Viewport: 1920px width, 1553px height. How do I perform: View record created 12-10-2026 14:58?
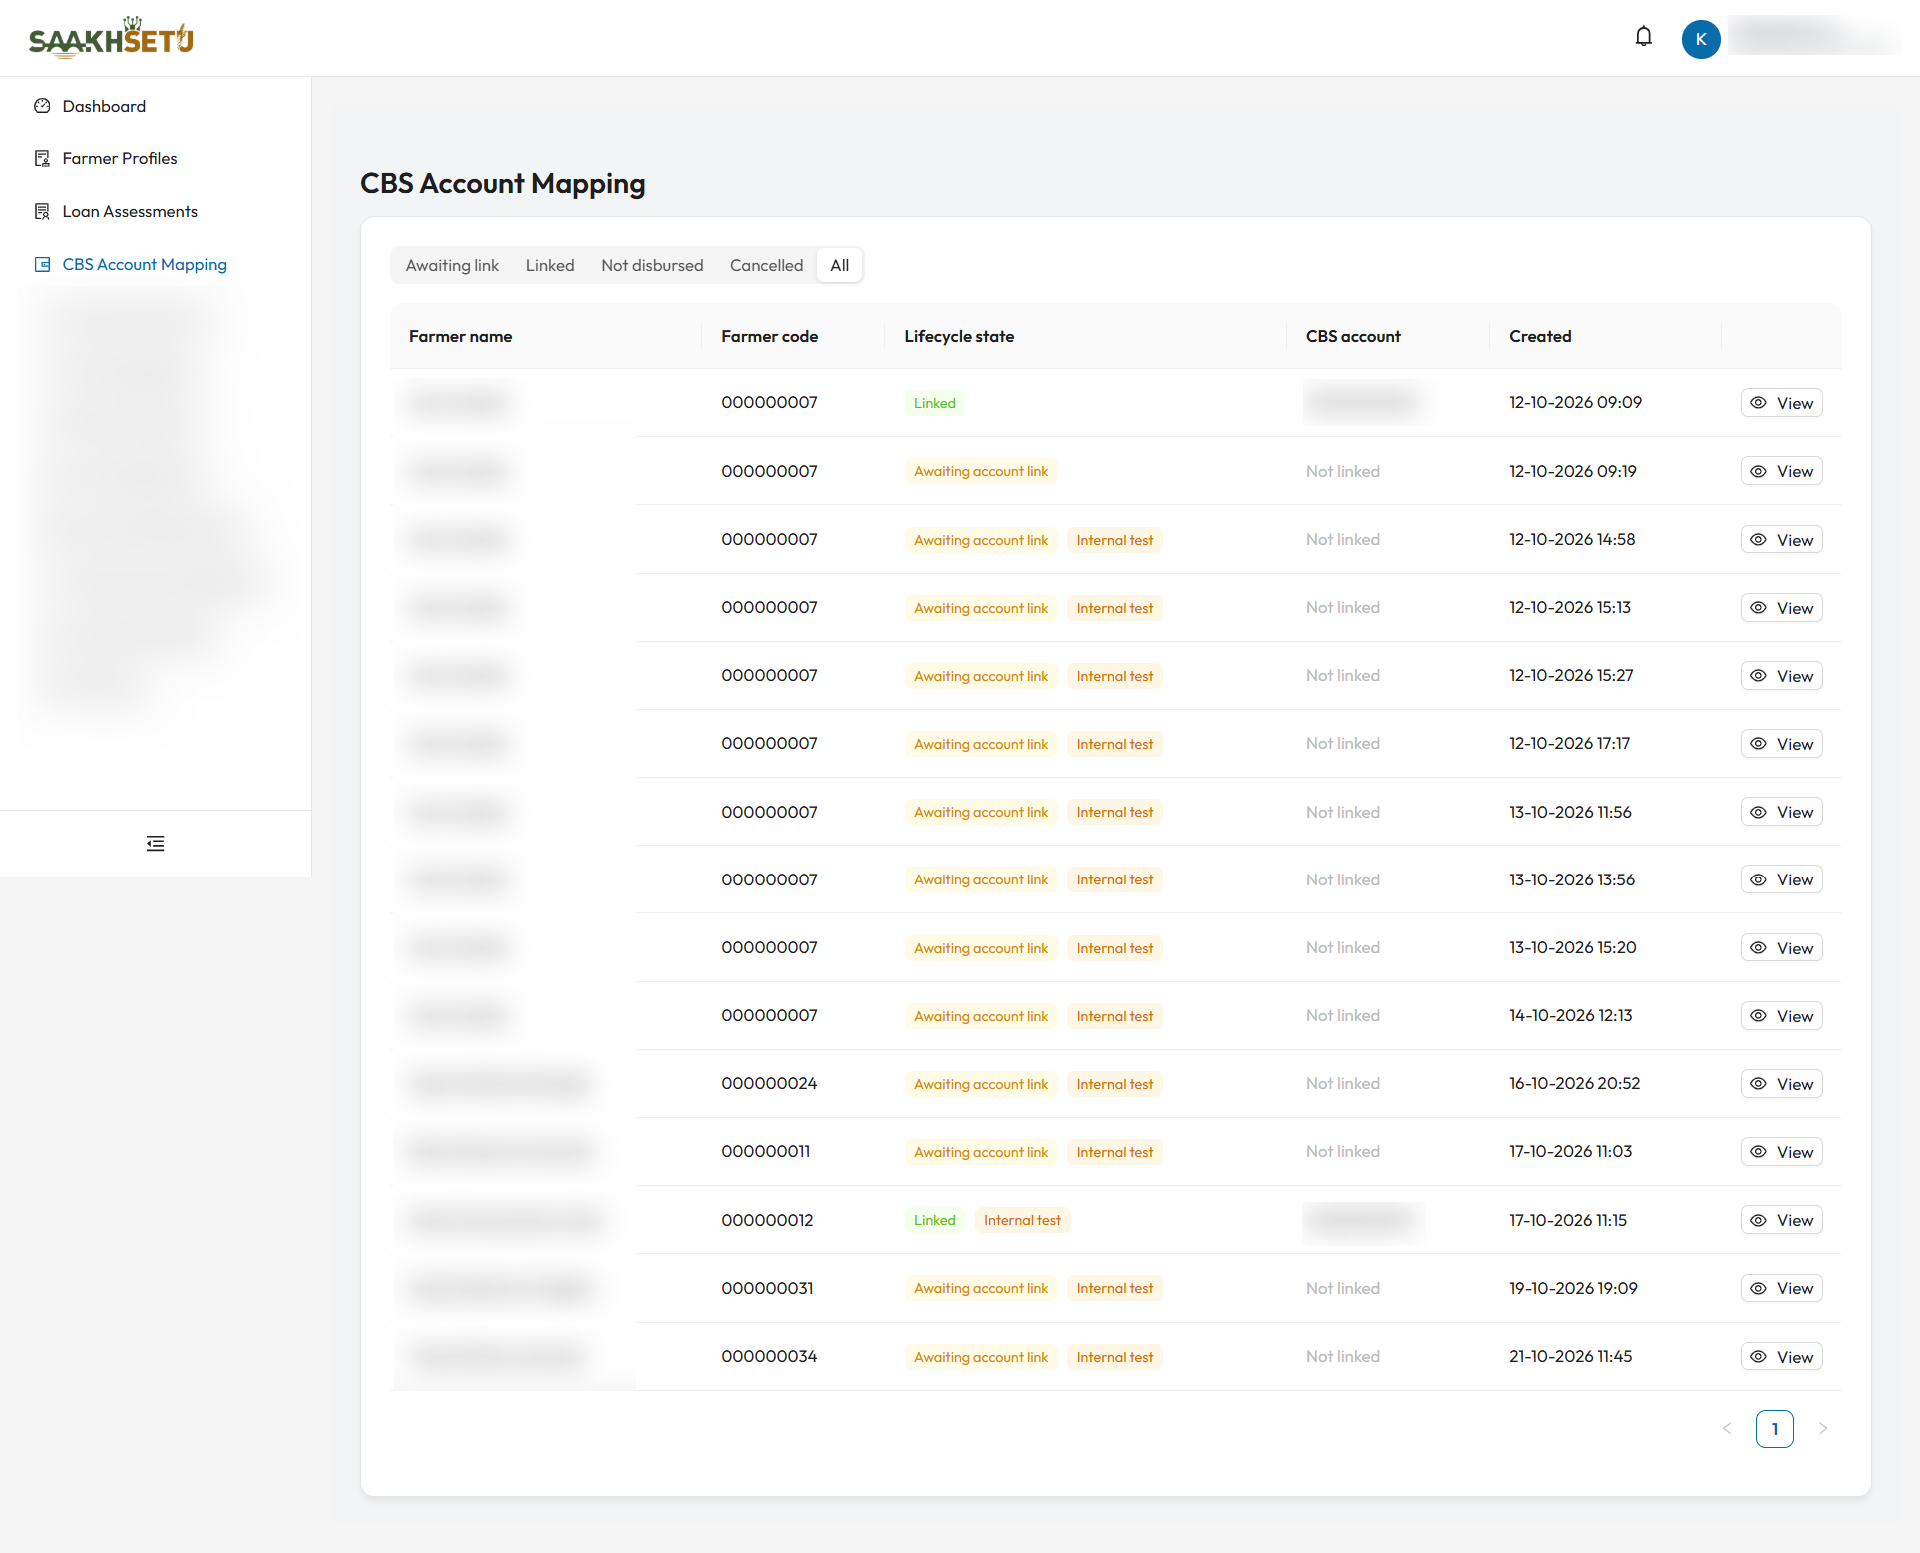point(1781,540)
